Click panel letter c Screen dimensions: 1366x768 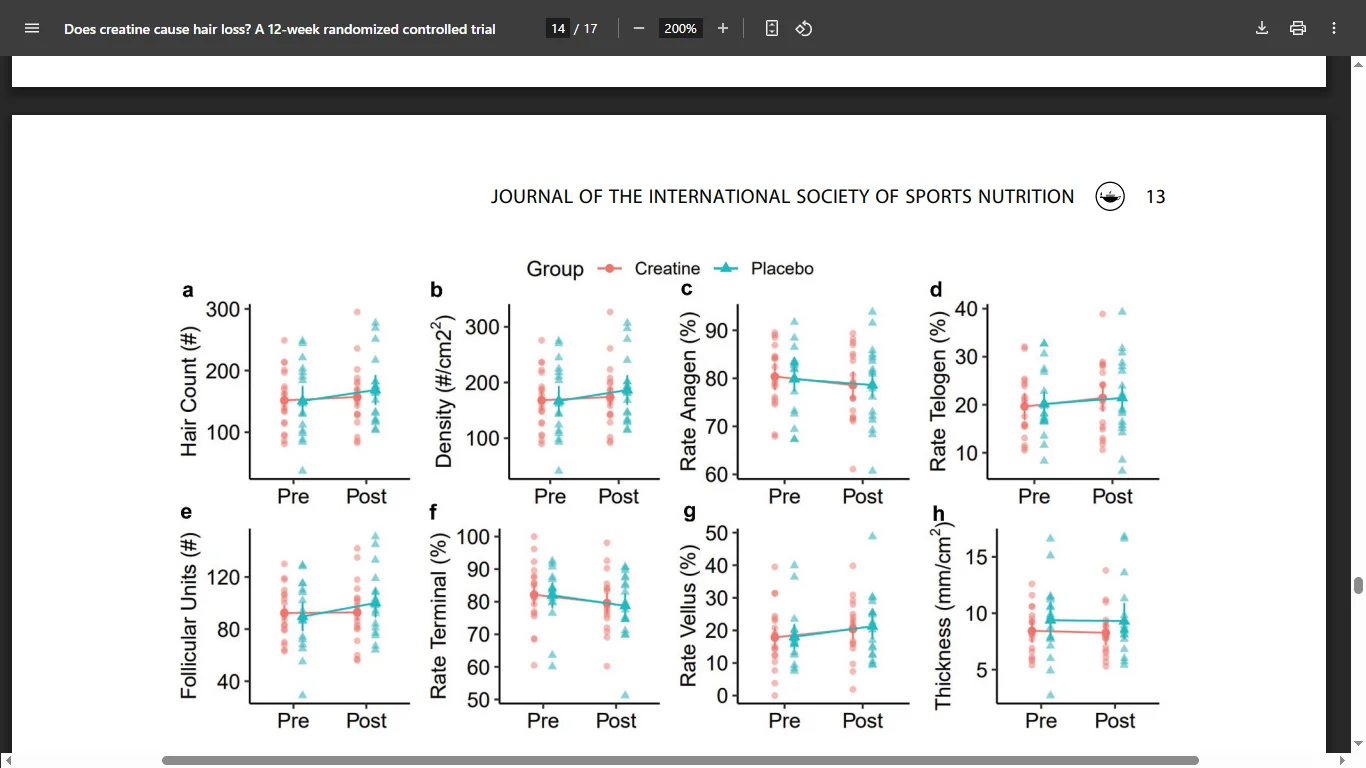coord(686,291)
